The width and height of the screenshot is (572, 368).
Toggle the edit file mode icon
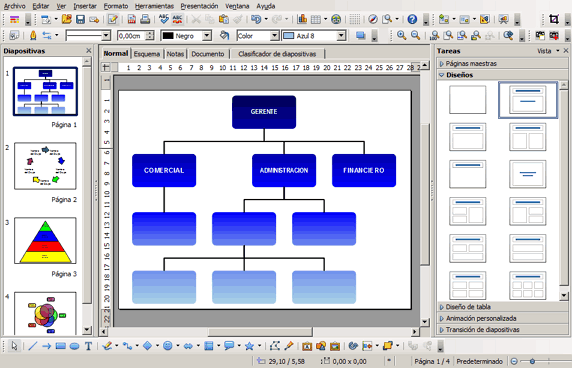(x=113, y=19)
